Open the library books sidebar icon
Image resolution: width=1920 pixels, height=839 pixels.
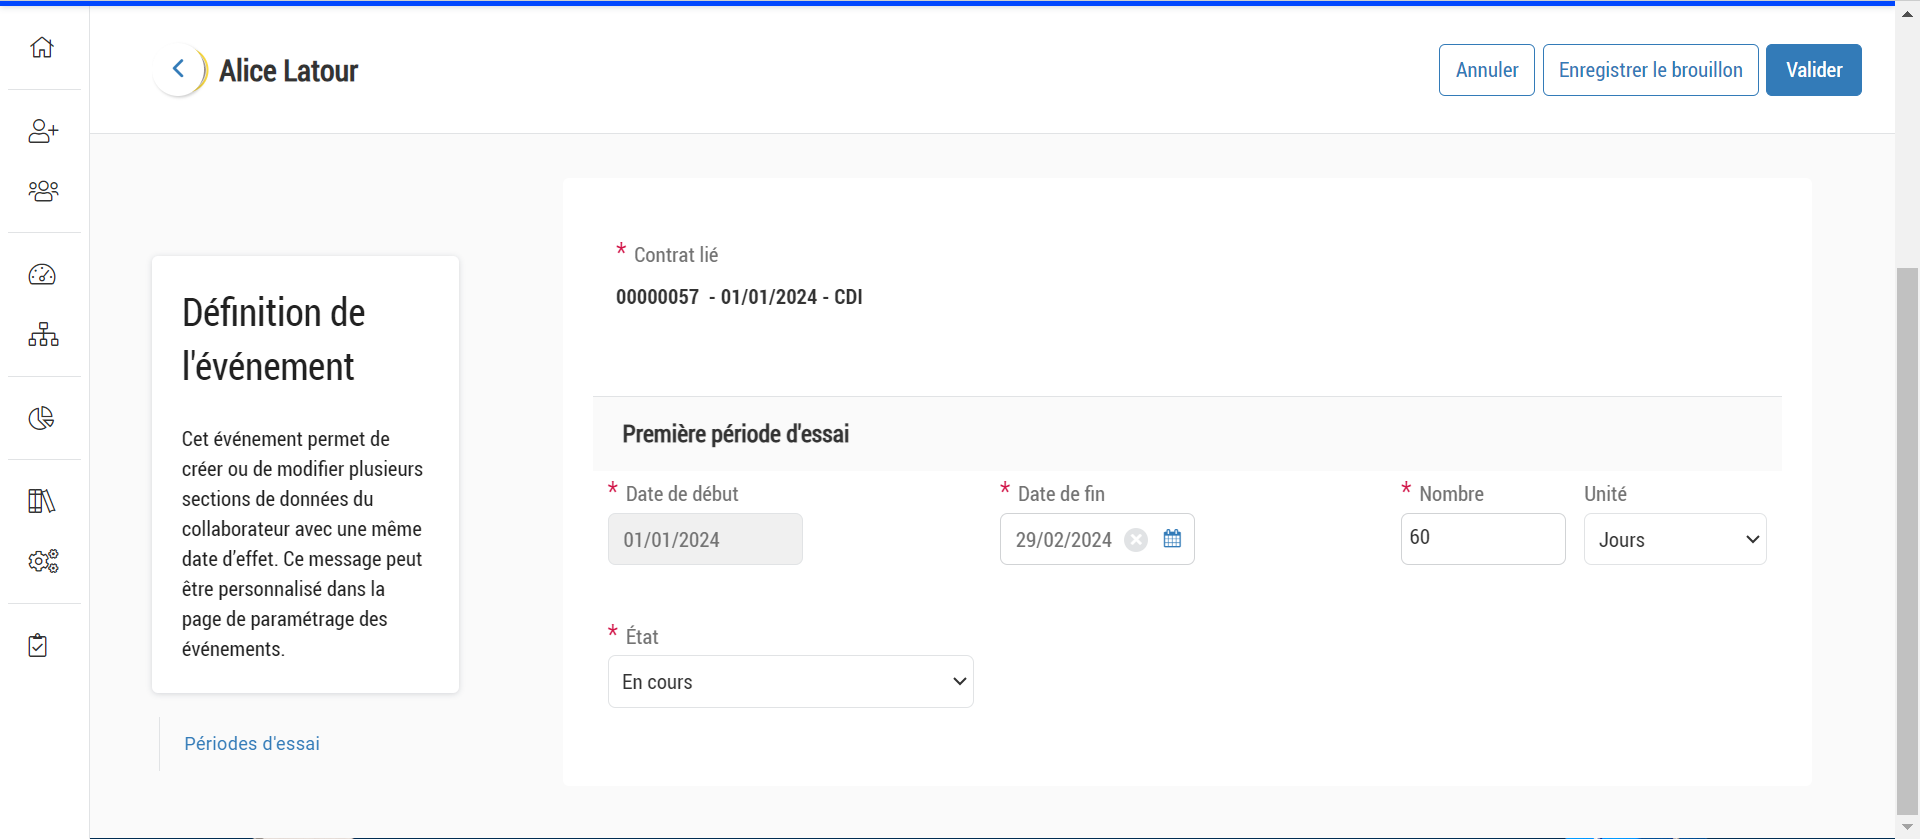click(x=42, y=501)
